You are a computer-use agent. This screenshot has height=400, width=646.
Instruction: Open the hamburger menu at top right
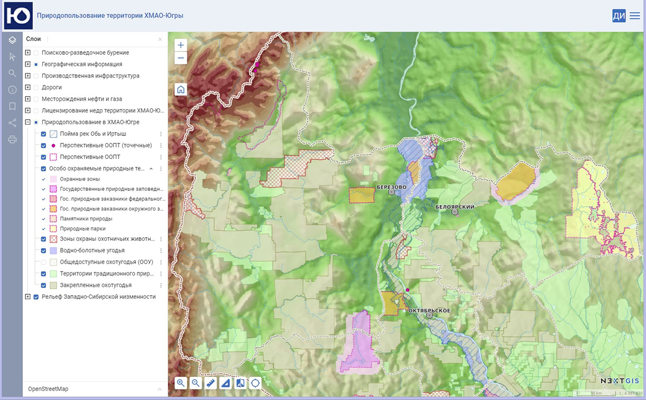(x=635, y=16)
